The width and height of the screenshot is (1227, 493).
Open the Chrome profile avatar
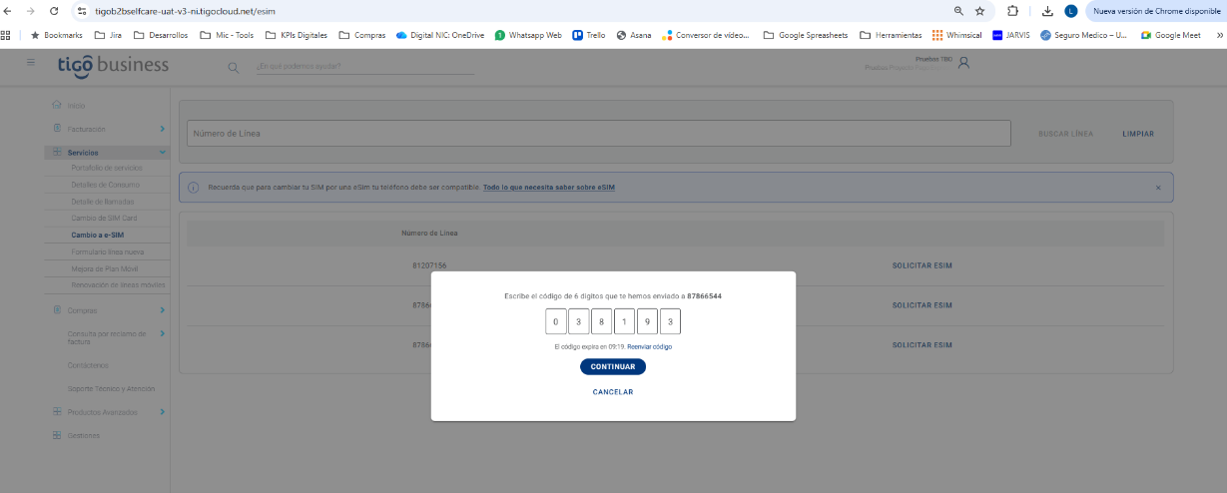[1071, 11]
